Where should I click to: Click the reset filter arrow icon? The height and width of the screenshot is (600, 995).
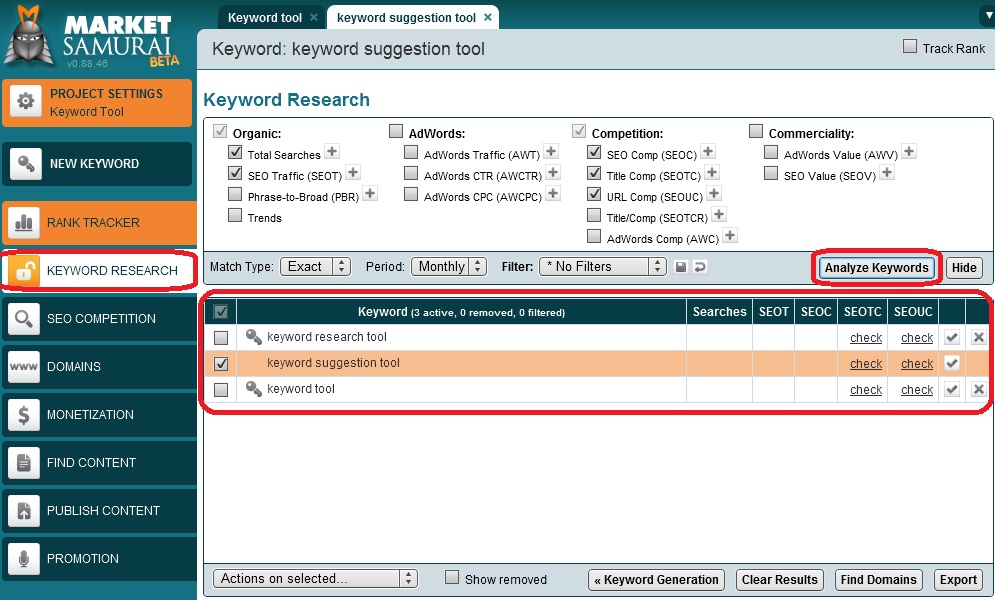click(699, 267)
